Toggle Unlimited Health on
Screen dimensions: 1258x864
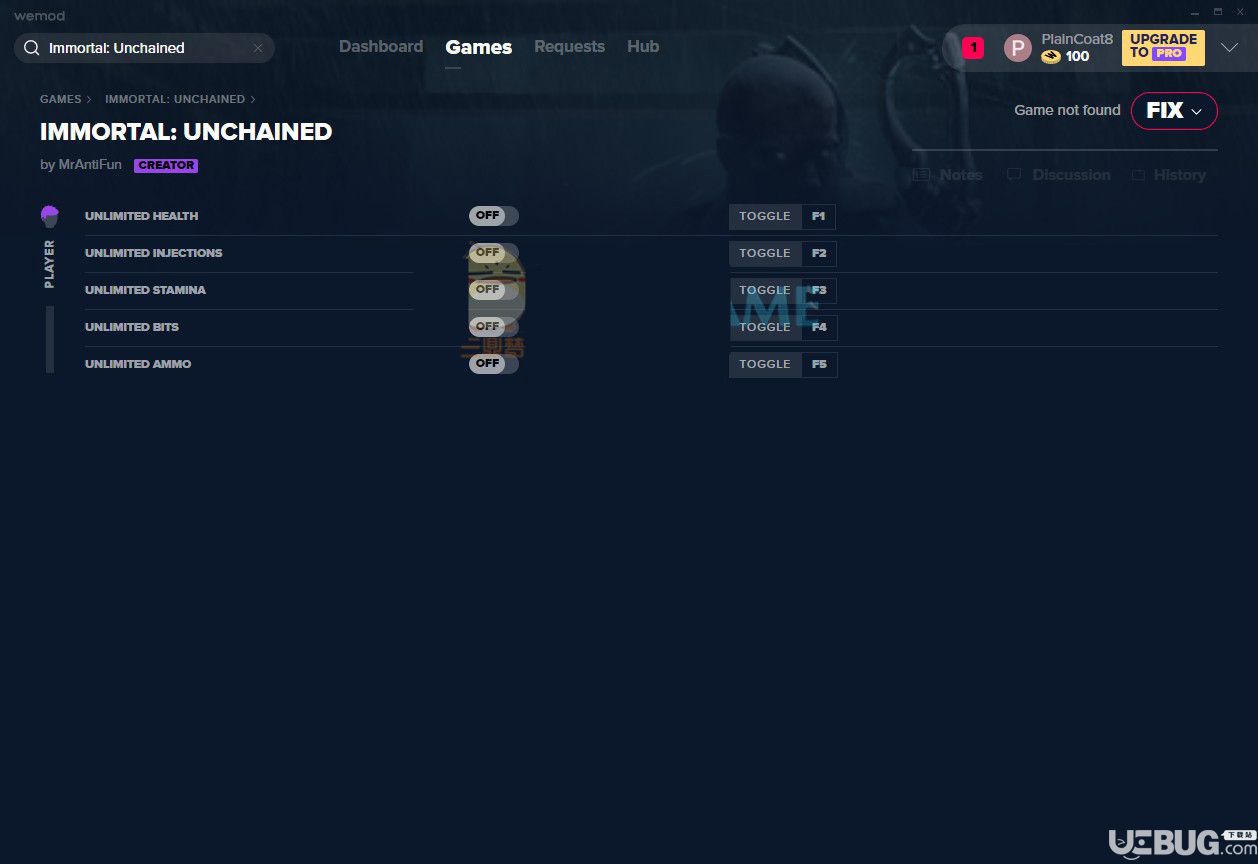click(x=494, y=216)
